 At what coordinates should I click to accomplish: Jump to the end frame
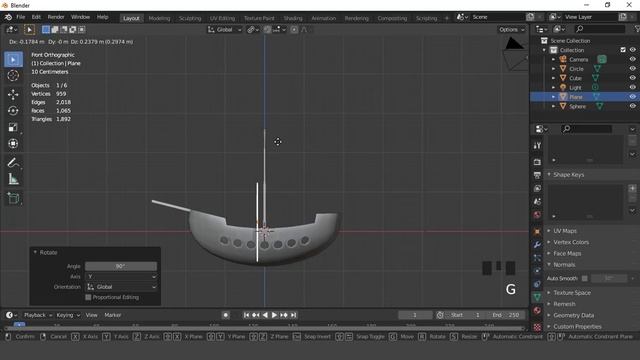pos(293,315)
